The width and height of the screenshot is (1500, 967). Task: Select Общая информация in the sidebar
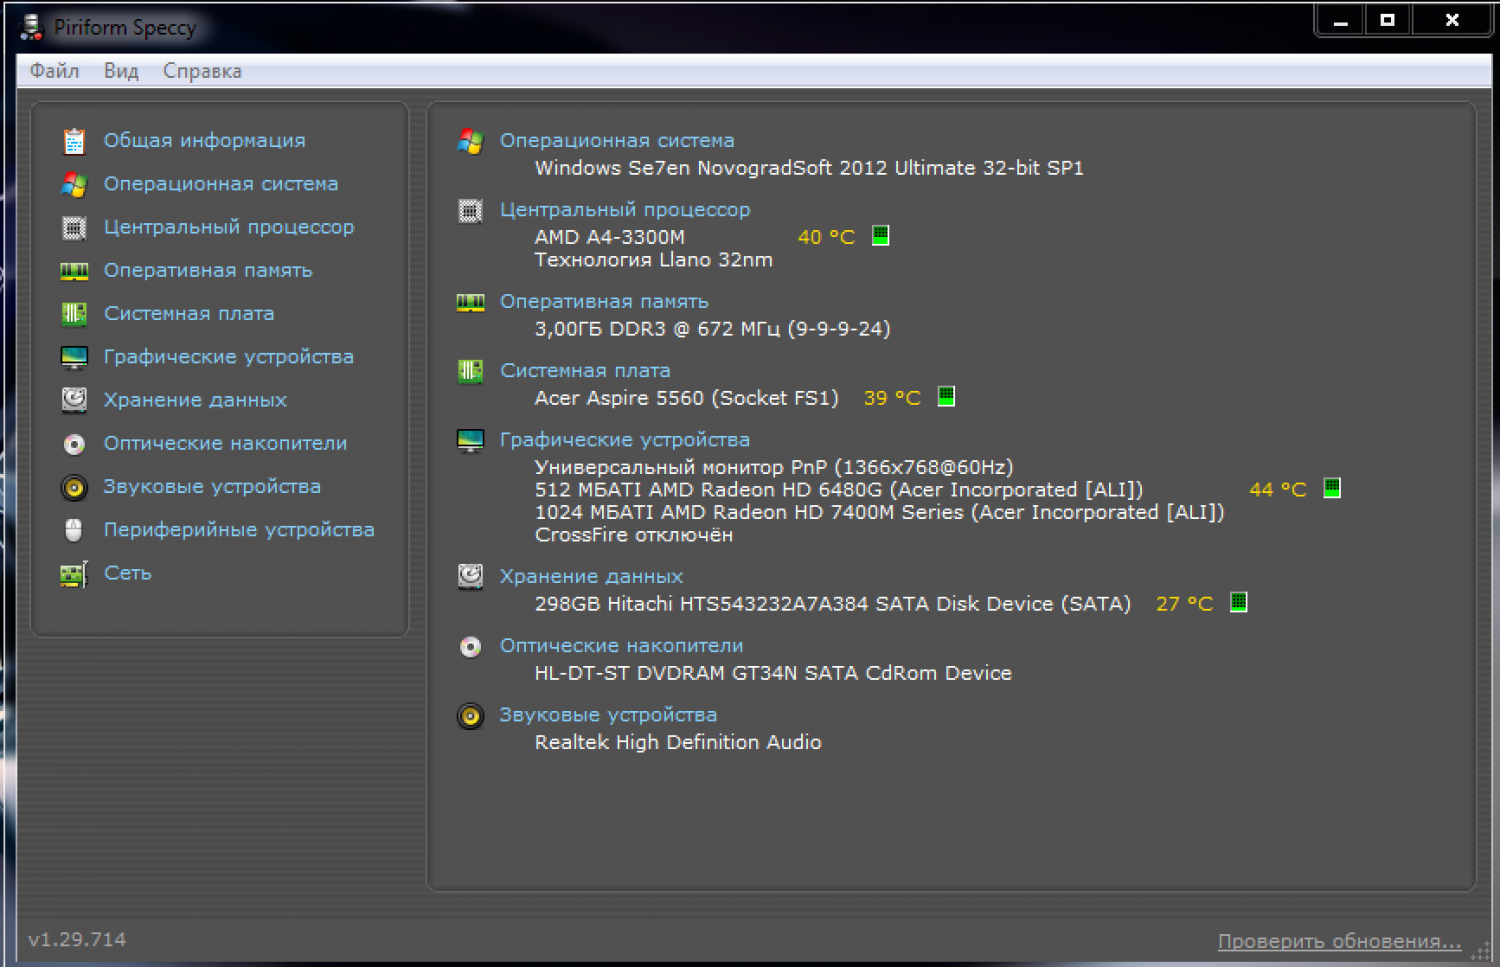tap(205, 141)
